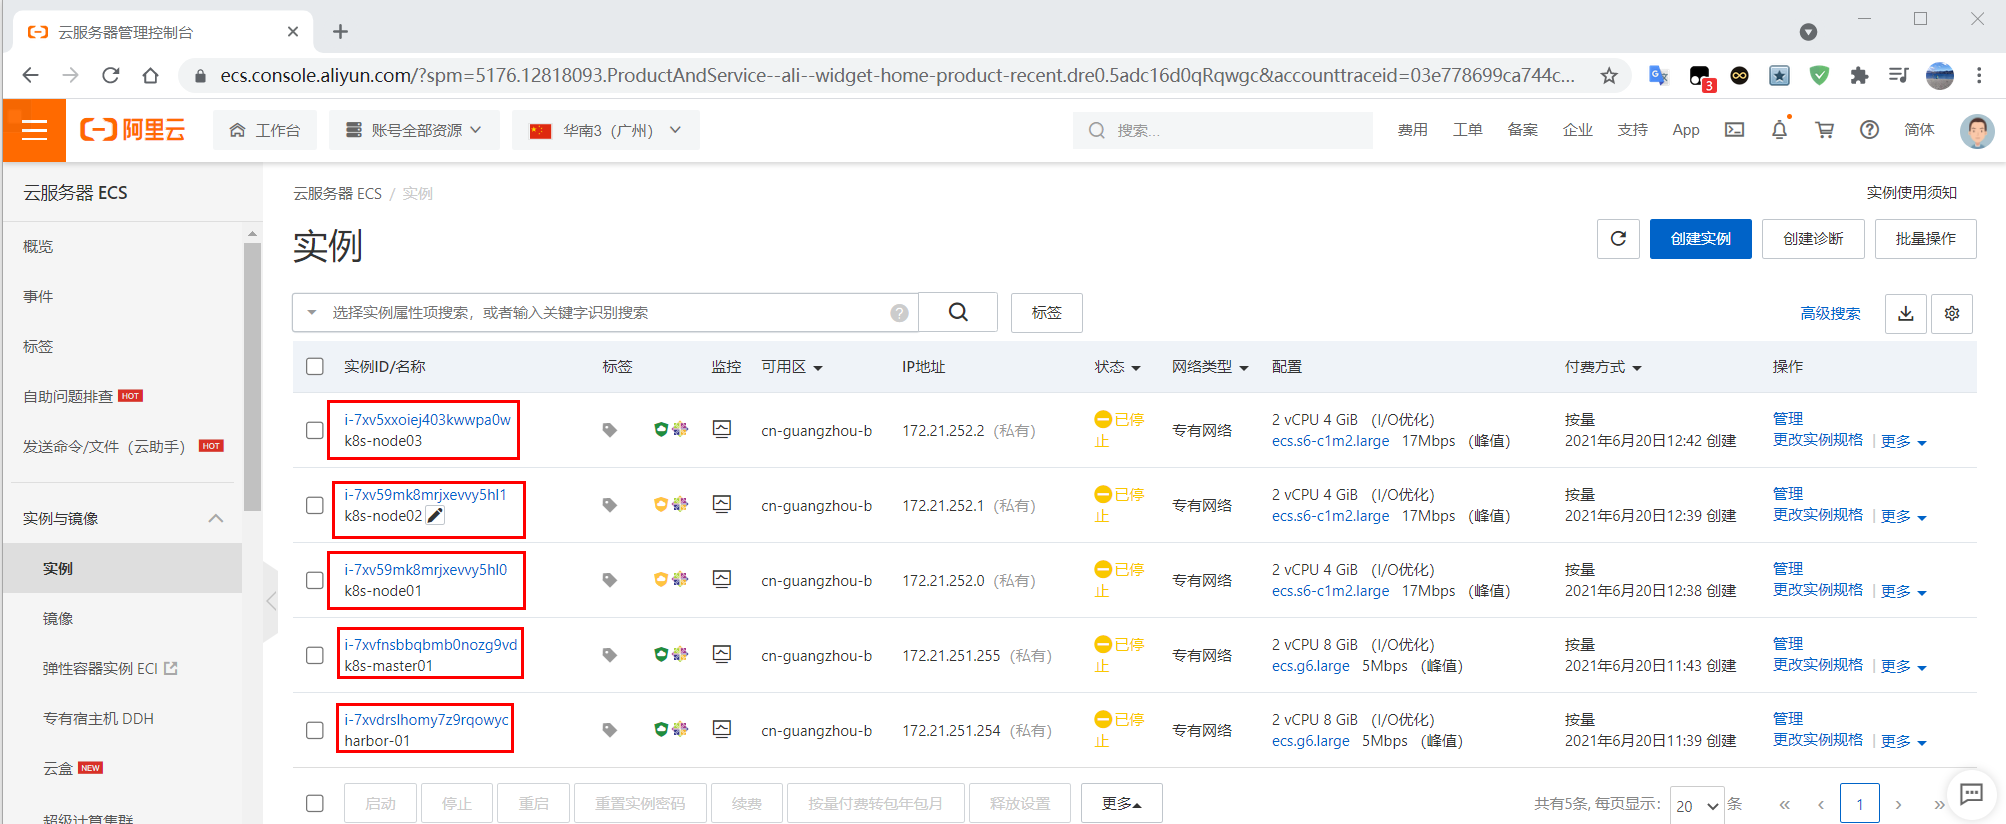Open 事件 in sidebar
The image size is (2006, 824).
pyautogui.click(x=38, y=296)
